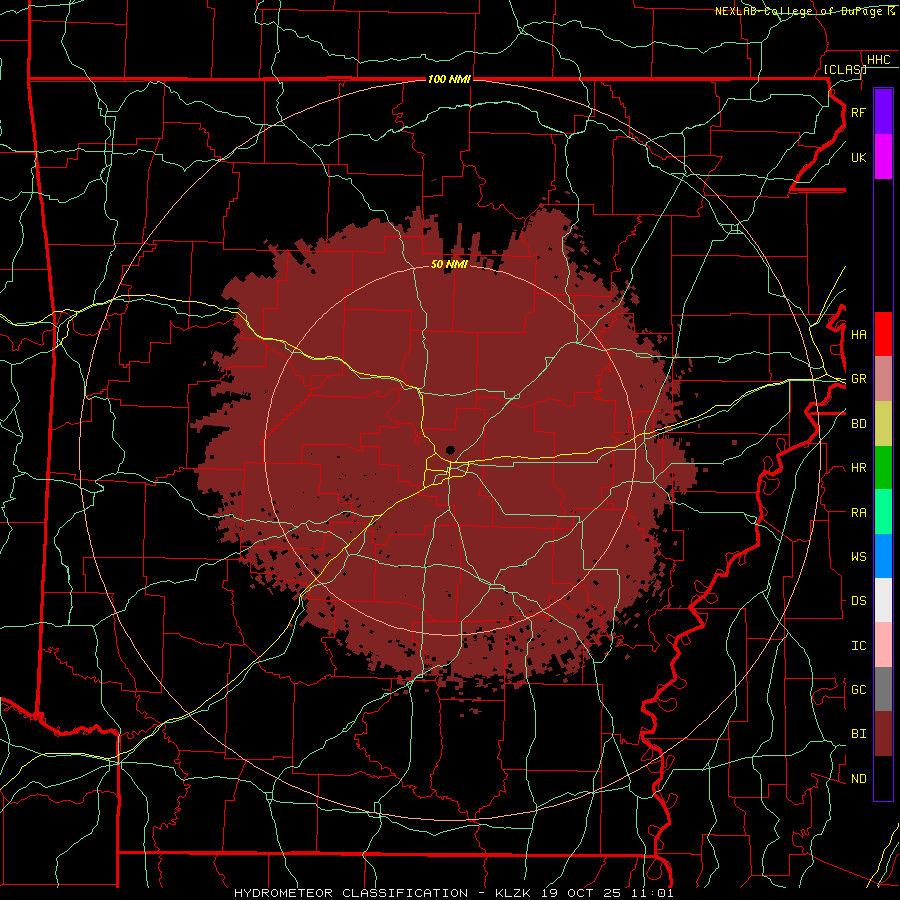Click the UK magenta legend swatch

pos(883,157)
